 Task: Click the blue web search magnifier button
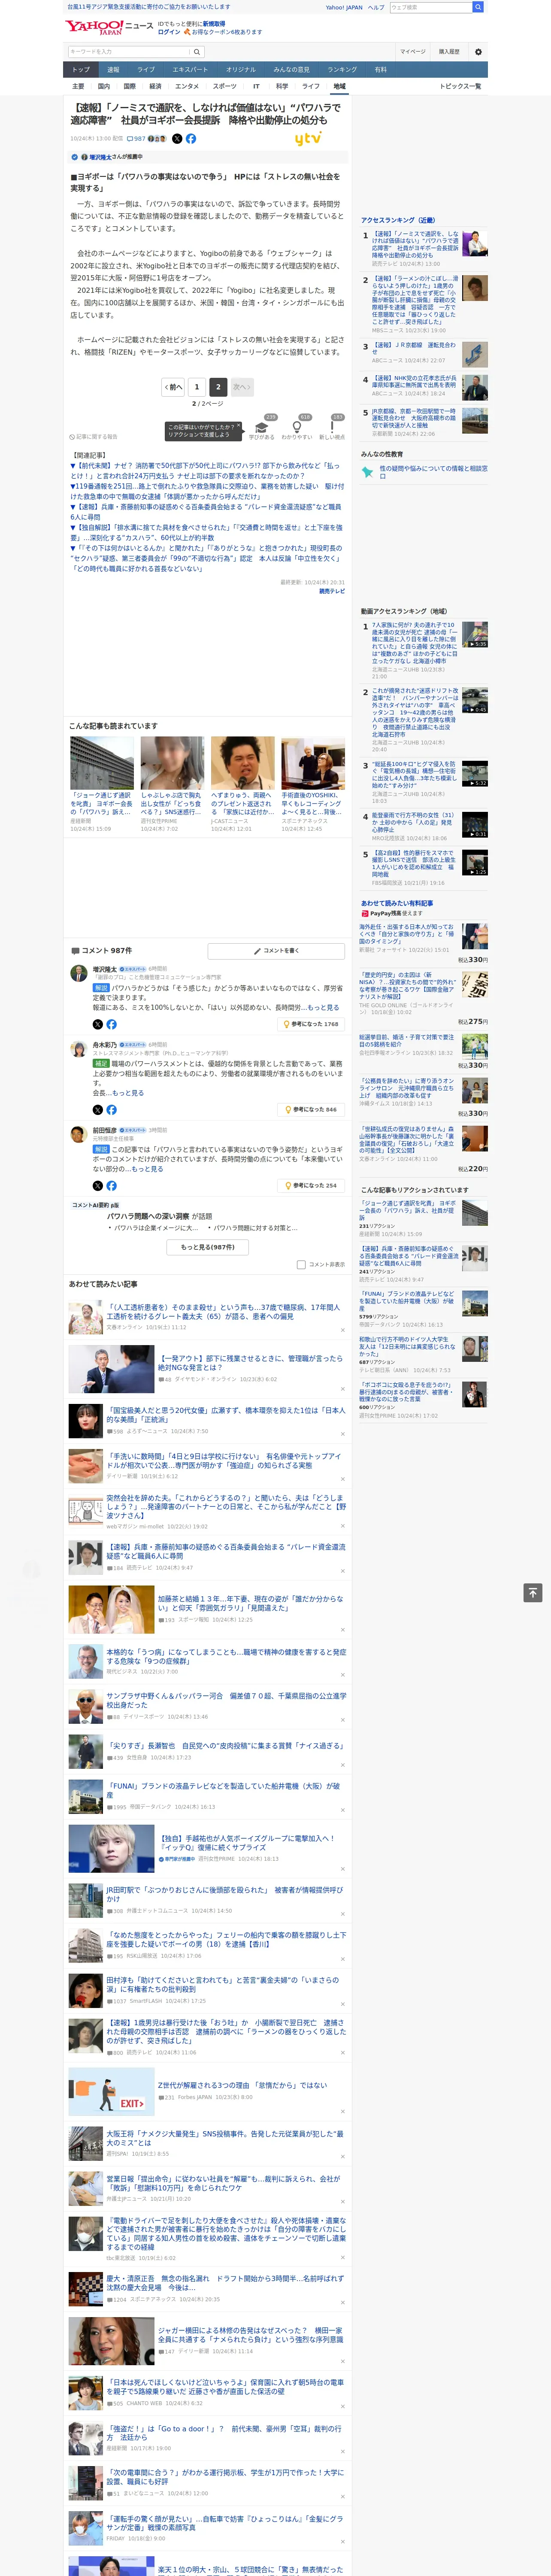point(478,7)
